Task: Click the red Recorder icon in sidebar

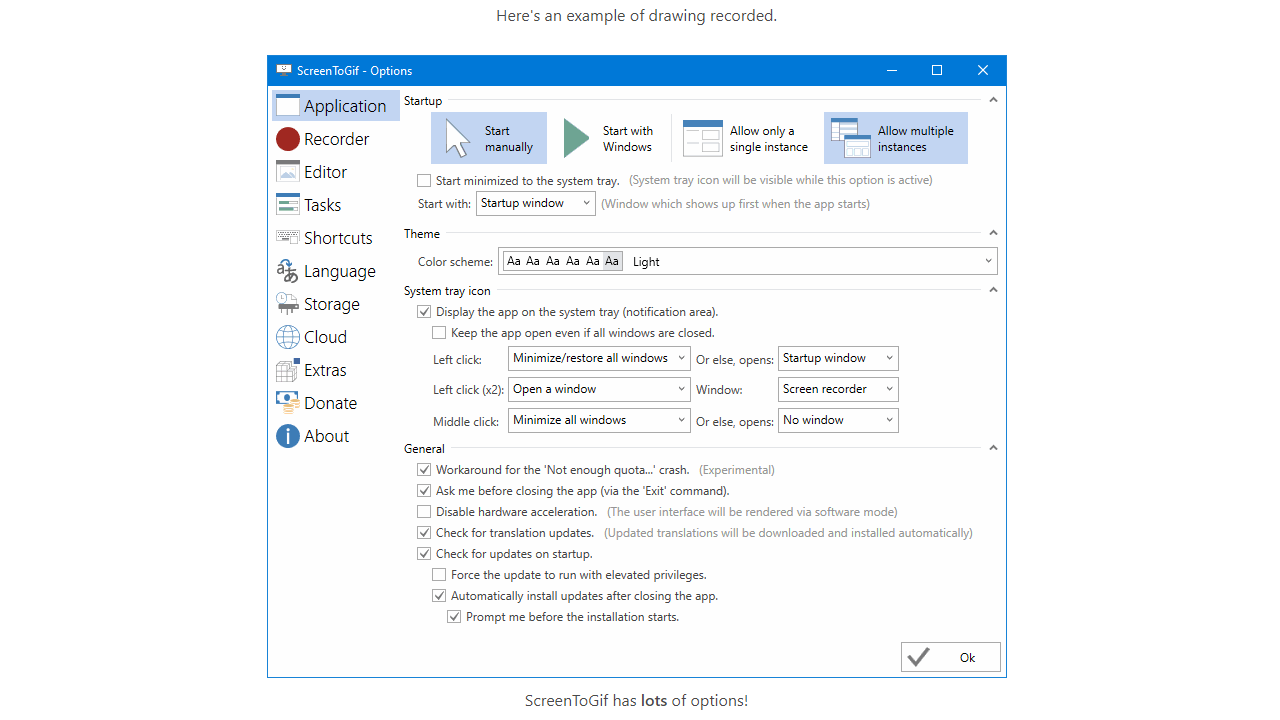Action: pos(288,139)
